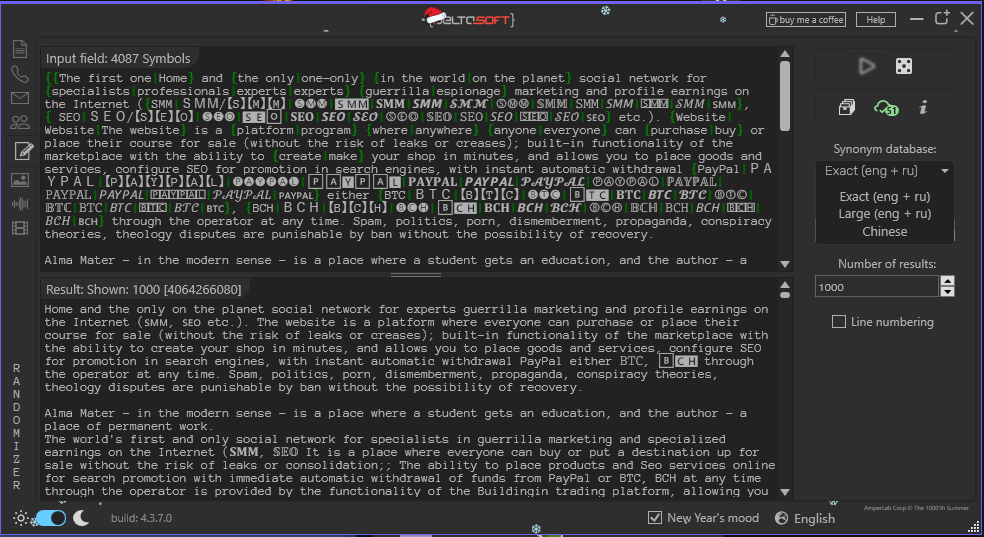Click the green cloud sync icon
Viewport: 984px width, 537px height.
pos(885,108)
